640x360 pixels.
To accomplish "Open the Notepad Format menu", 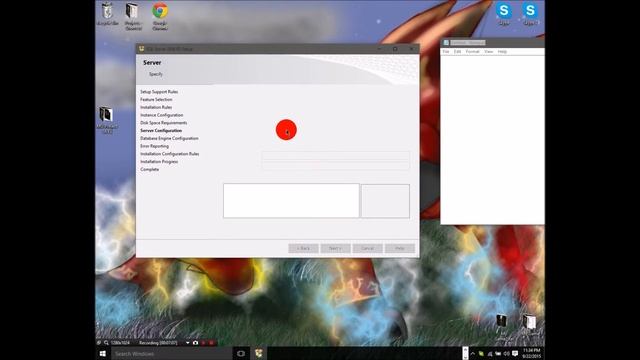I will coord(472,52).
